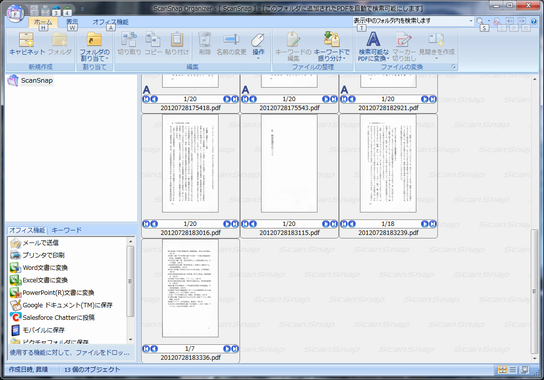The image size is (544, 380).
Task: Click the 切り取り cut icon
Action: click(x=129, y=44)
